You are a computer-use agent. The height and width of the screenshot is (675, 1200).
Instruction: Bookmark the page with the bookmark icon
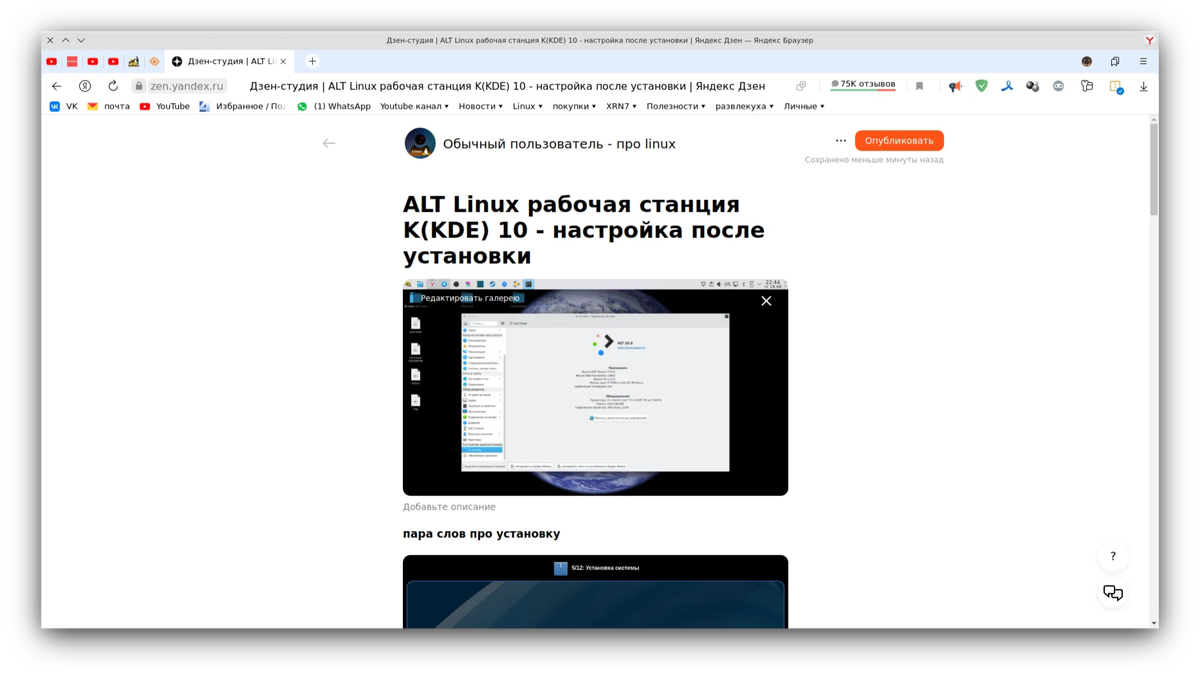919,86
